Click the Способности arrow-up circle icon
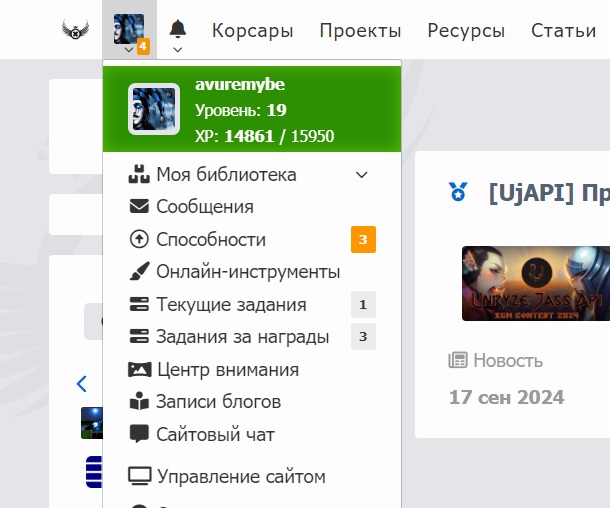This screenshot has width=610, height=508. tap(139, 239)
